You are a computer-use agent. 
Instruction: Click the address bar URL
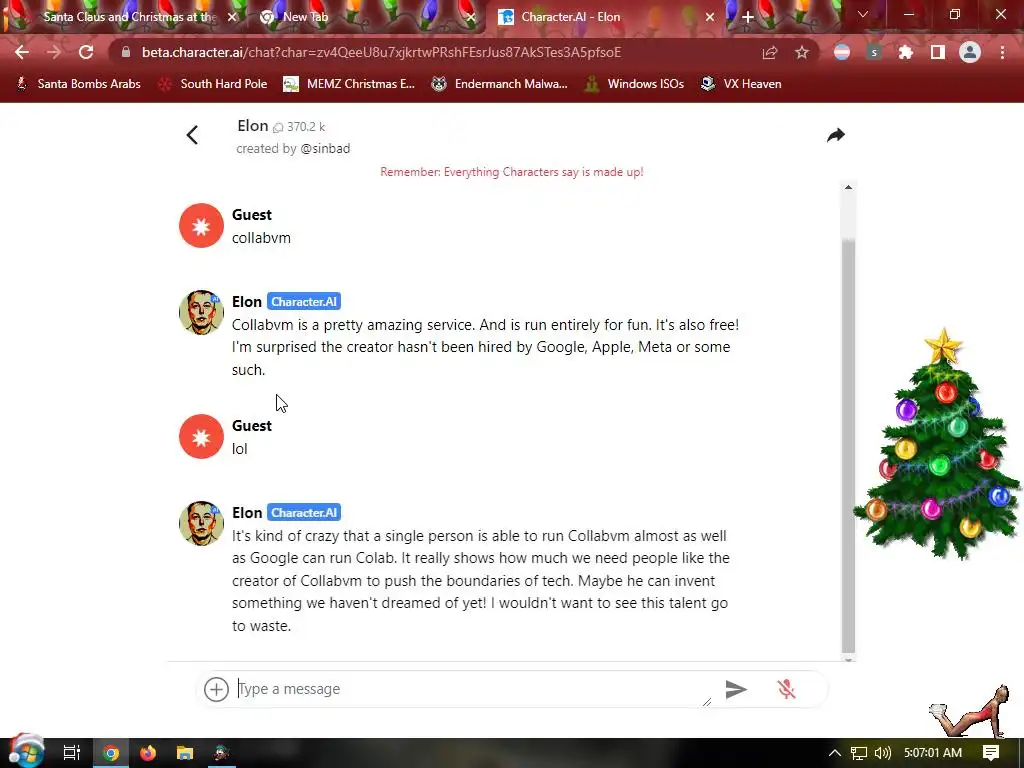[381, 52]
